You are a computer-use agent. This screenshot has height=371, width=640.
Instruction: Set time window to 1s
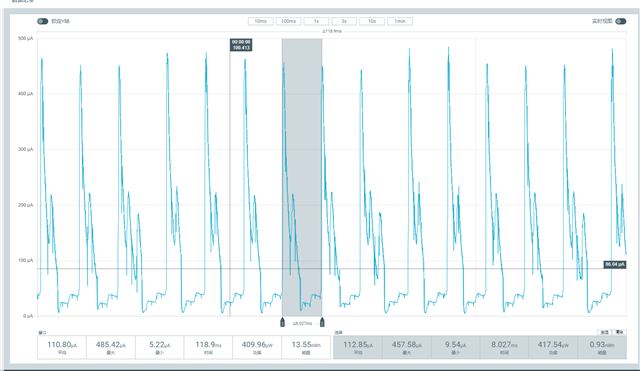tap(316, 21)
